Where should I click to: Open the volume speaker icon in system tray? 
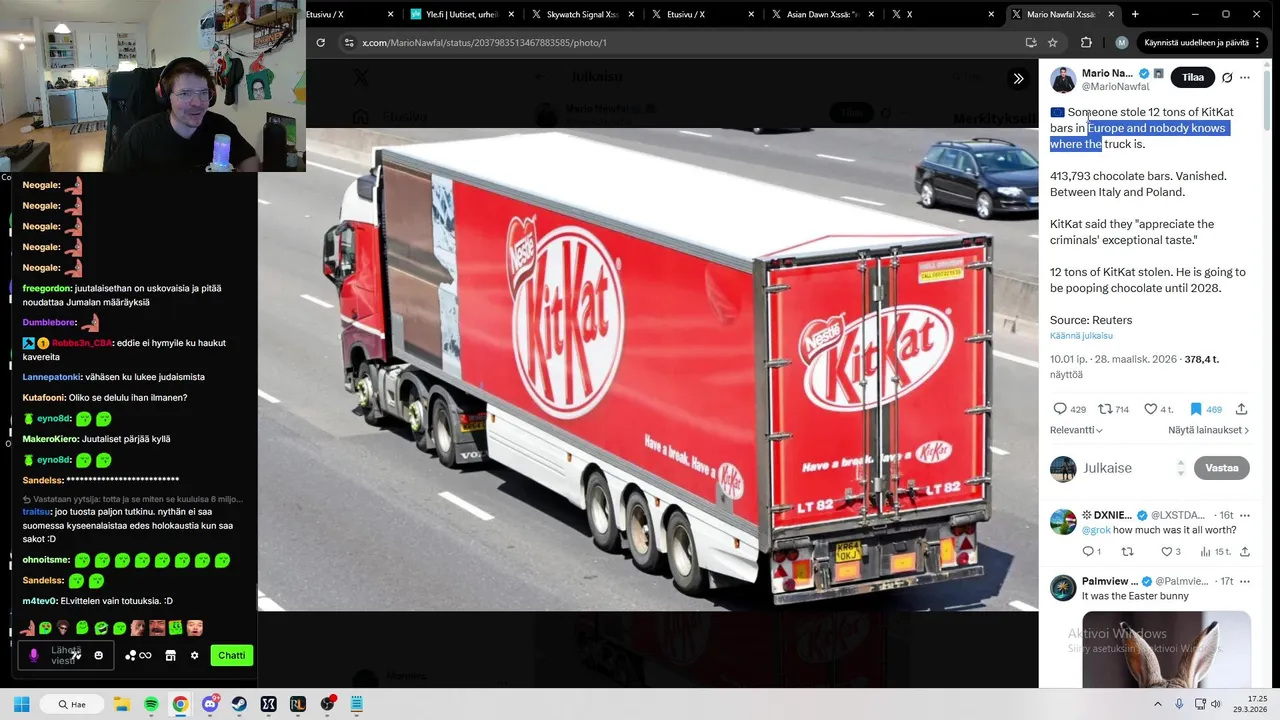pos(1215,704)
